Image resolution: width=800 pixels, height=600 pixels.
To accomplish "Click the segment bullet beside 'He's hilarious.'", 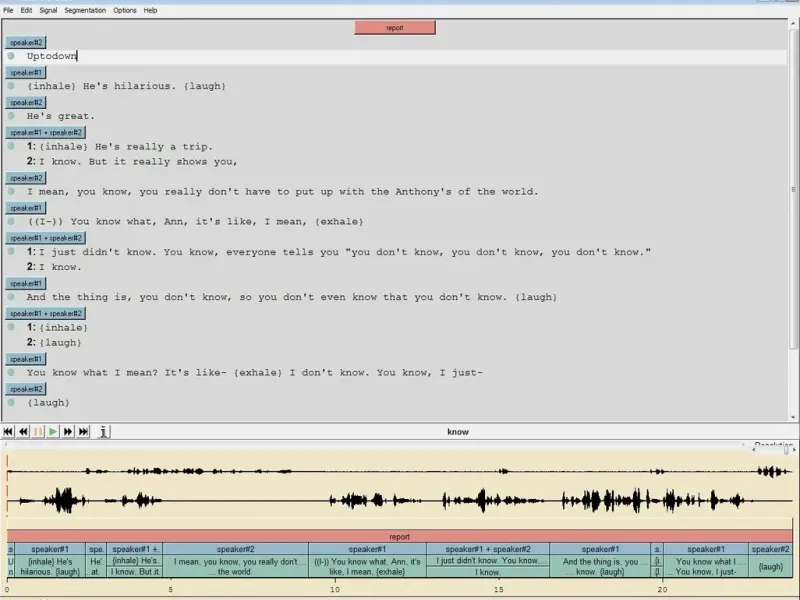I will [11, 86].
